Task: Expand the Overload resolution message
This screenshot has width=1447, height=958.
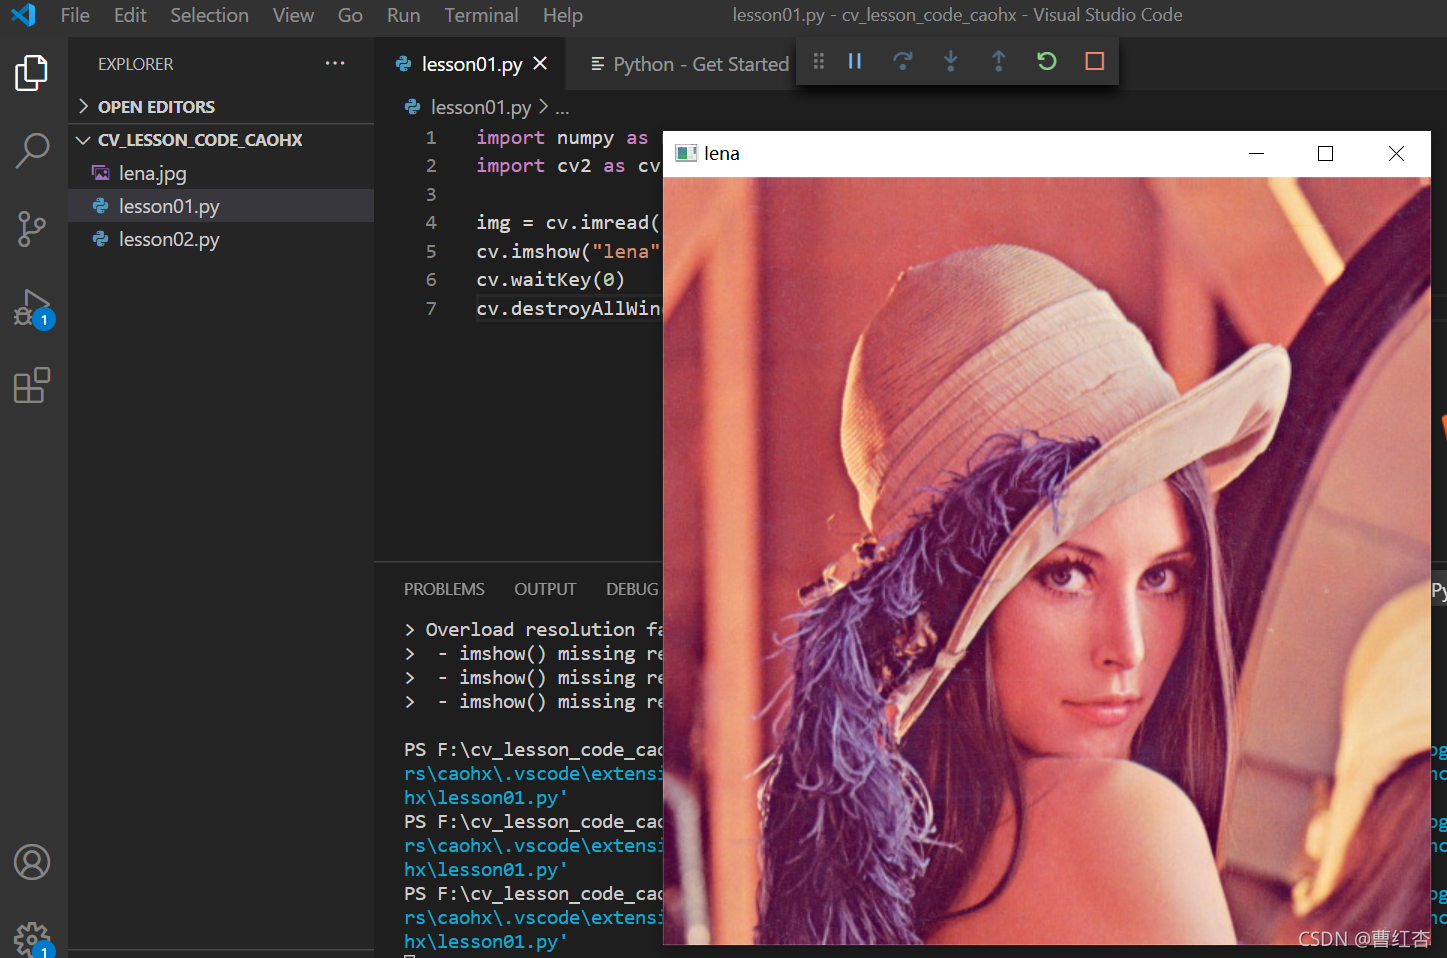Action: coord(410,630)
